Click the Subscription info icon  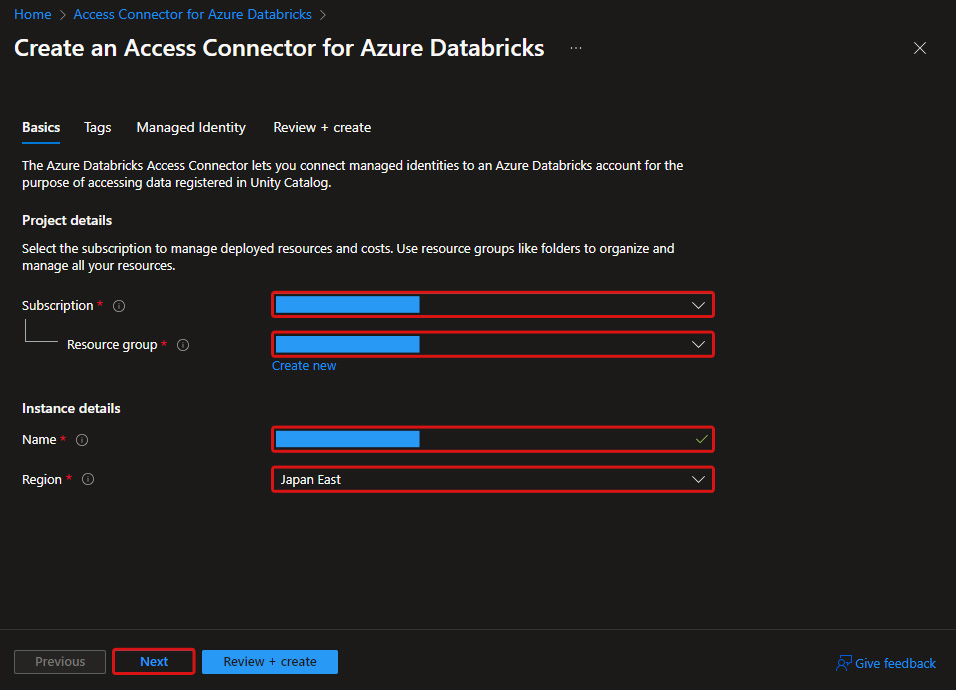point(119,306)
